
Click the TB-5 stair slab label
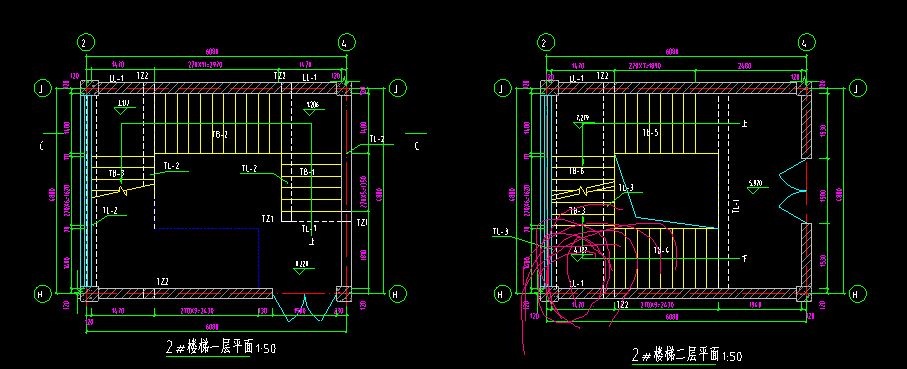tap(651, 132)
